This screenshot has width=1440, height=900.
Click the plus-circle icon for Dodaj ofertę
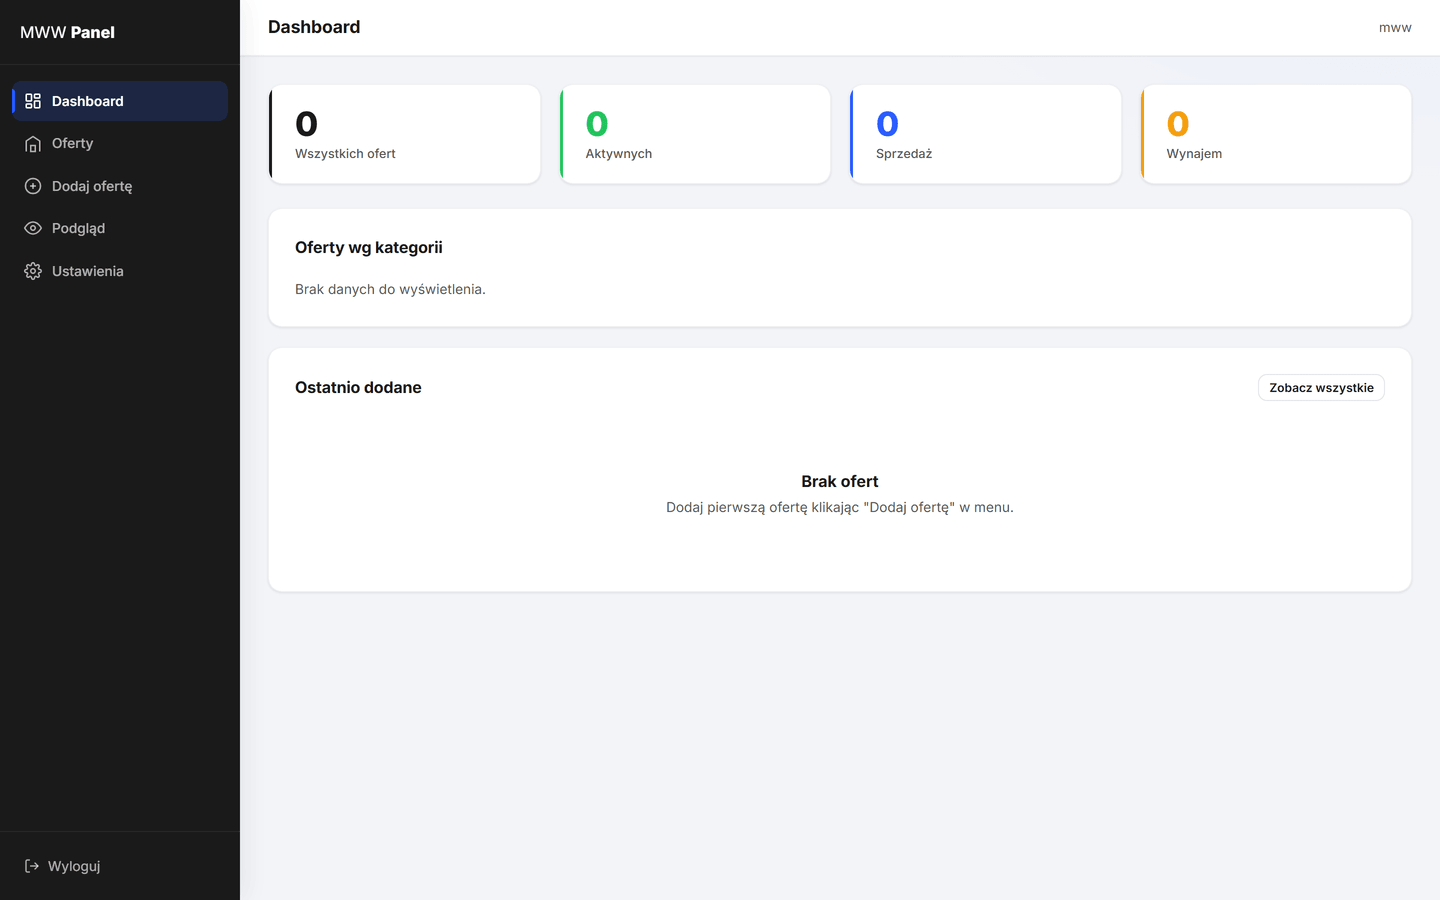[x=33, y=186]
